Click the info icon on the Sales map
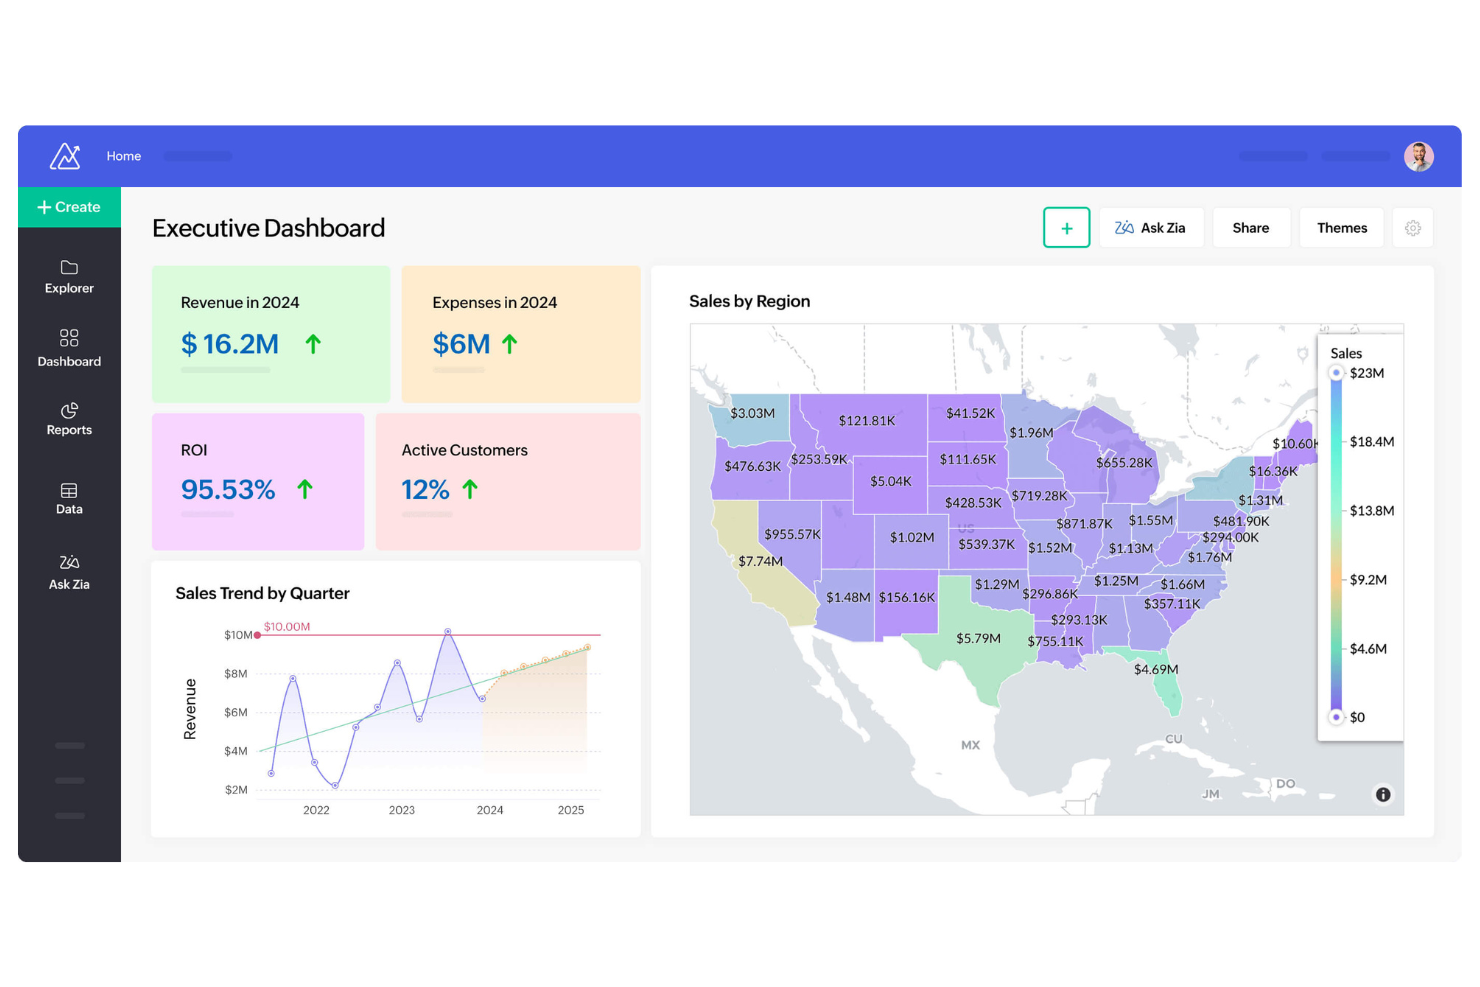 tap(1383, 794)
